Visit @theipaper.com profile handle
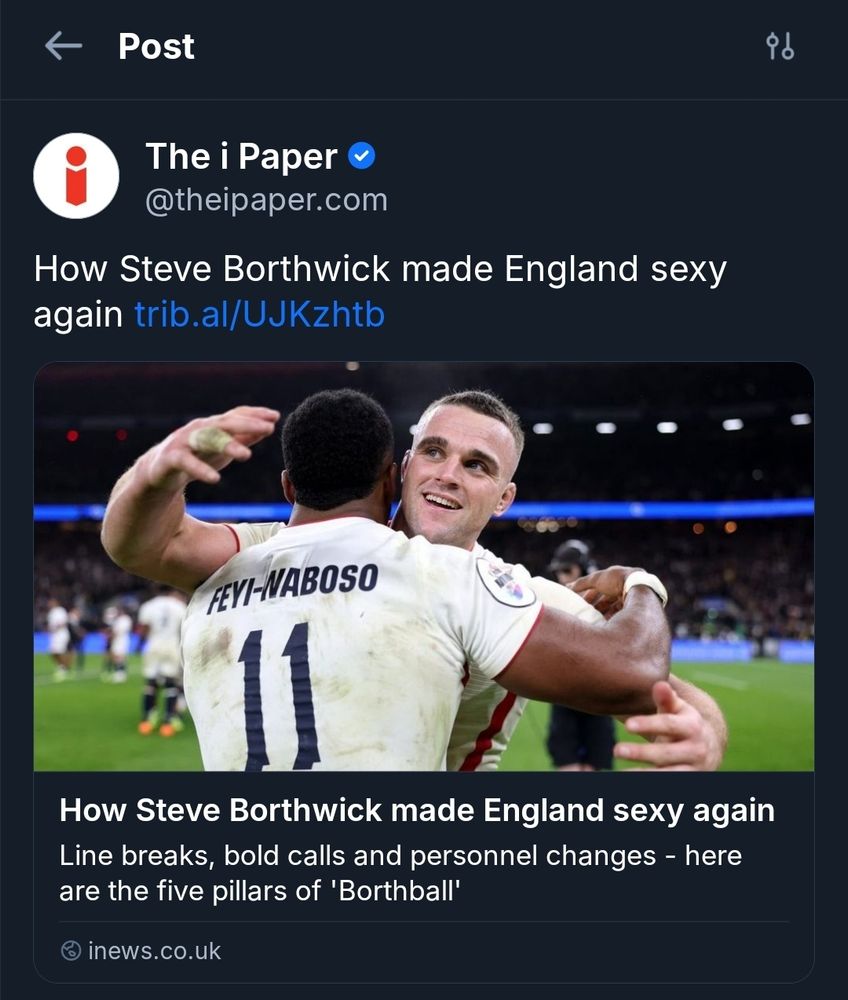 (267, 199)
